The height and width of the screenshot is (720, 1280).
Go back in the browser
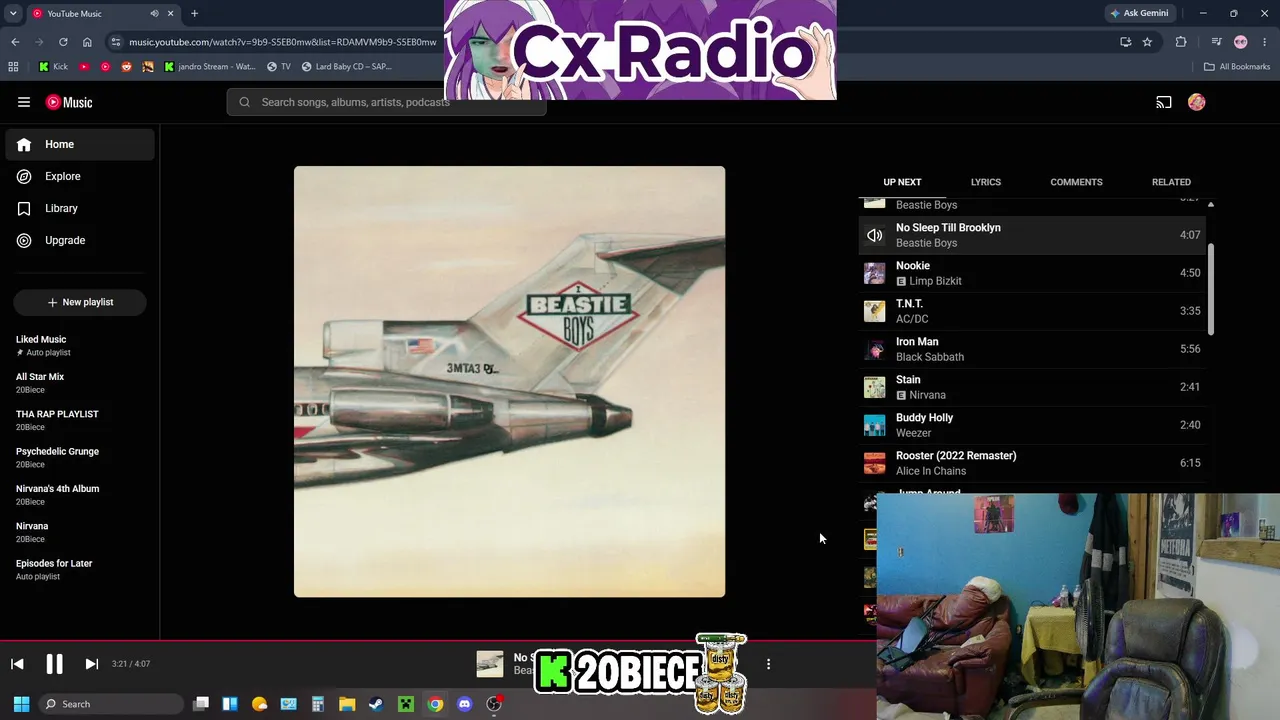pos(15,42)
